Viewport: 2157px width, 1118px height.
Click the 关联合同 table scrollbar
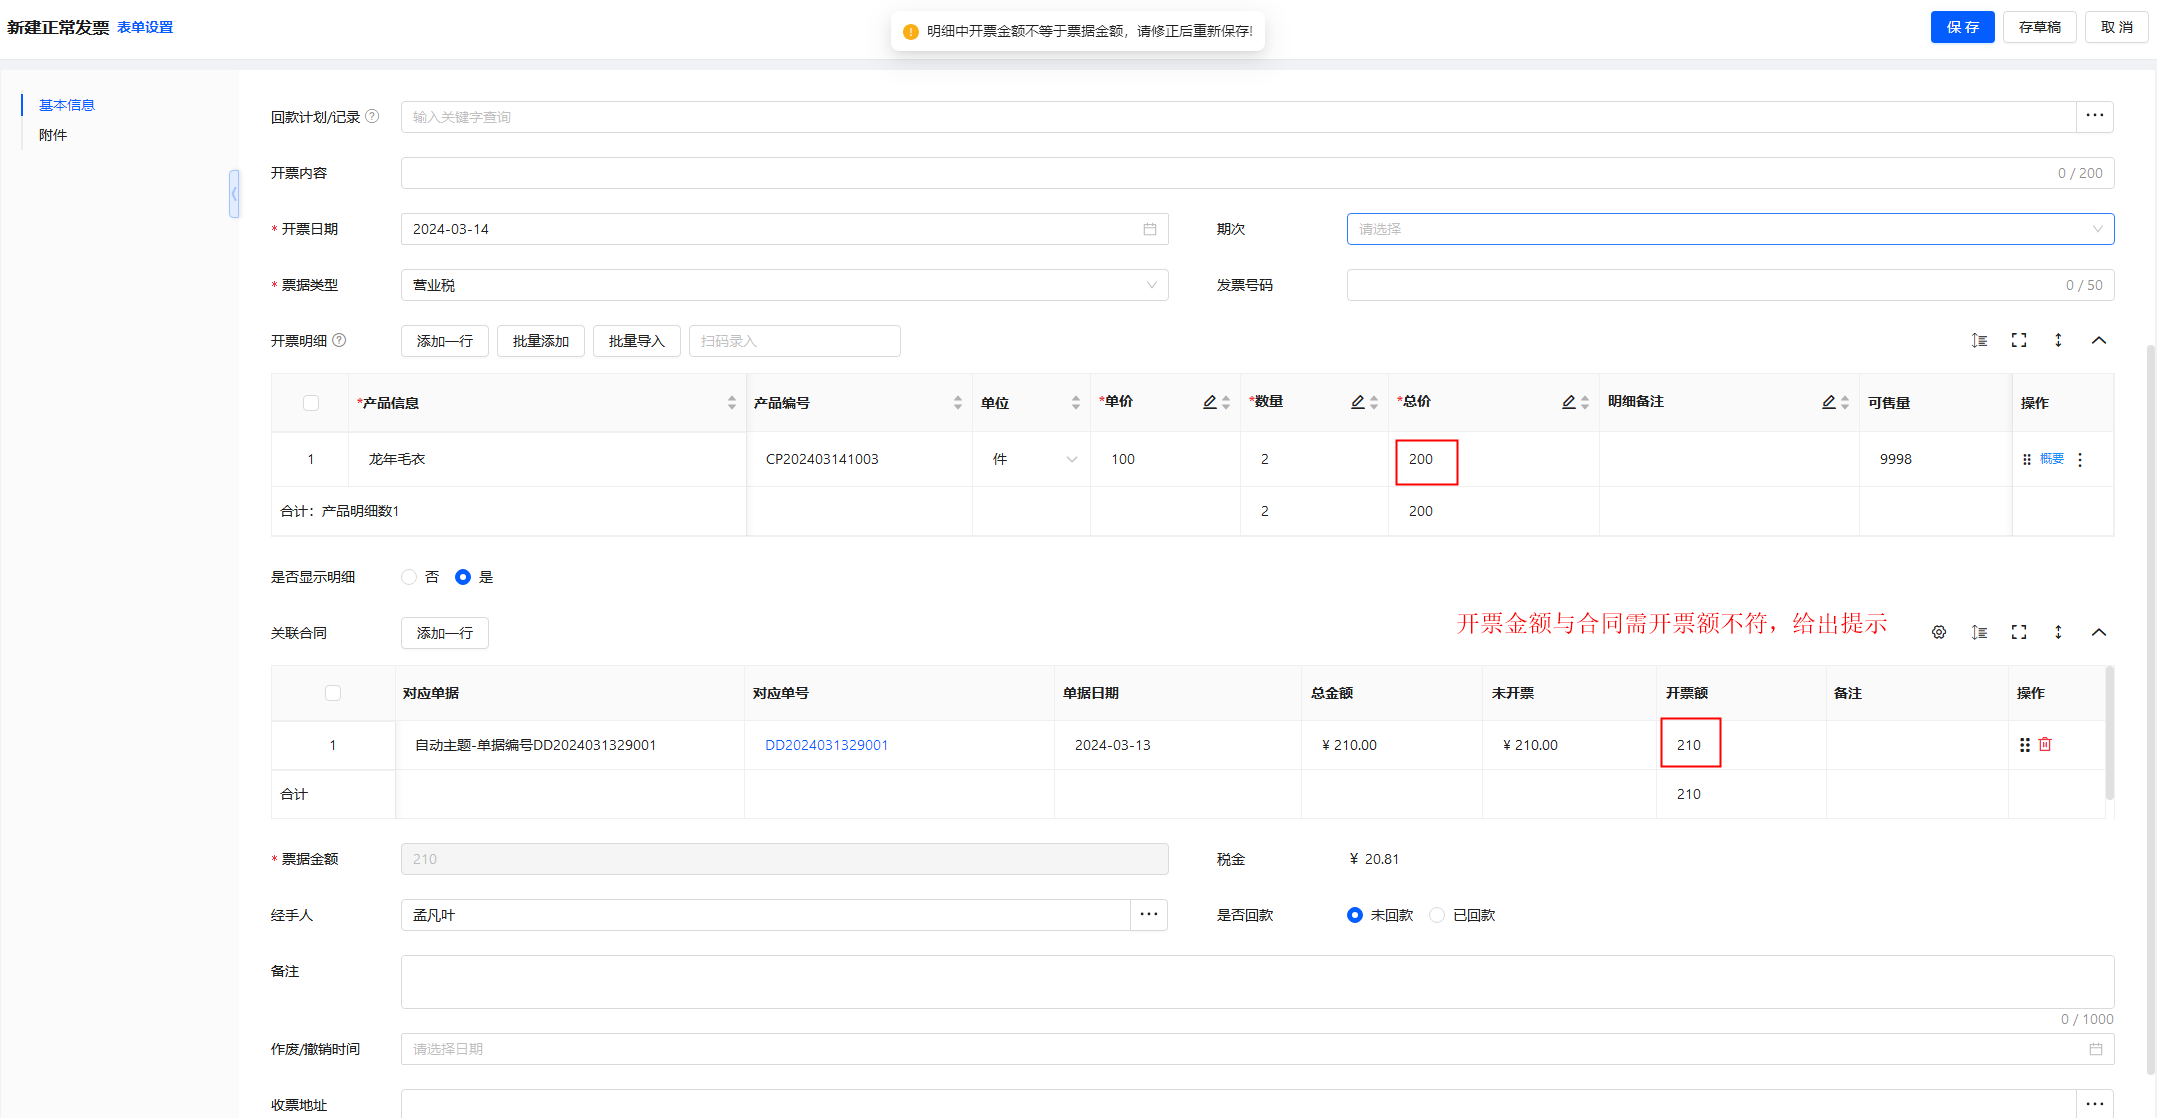tap(2110, 733)
